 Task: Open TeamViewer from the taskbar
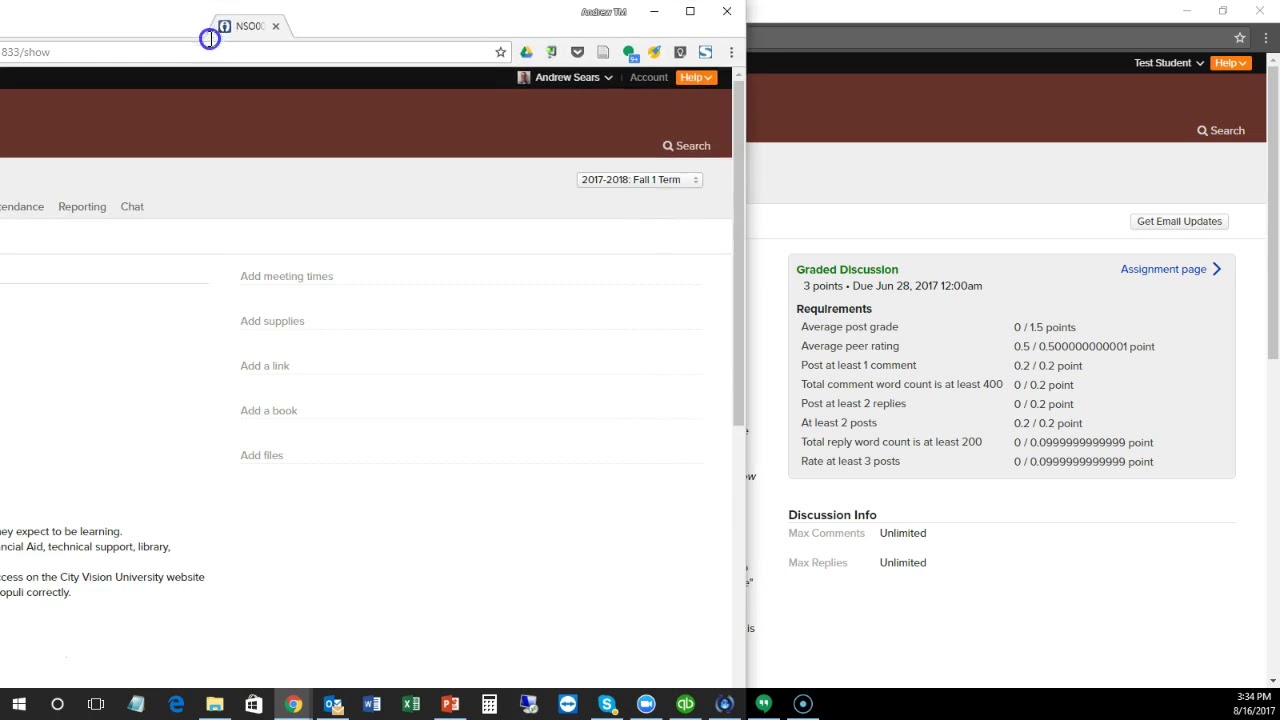(x=567, y=704)
